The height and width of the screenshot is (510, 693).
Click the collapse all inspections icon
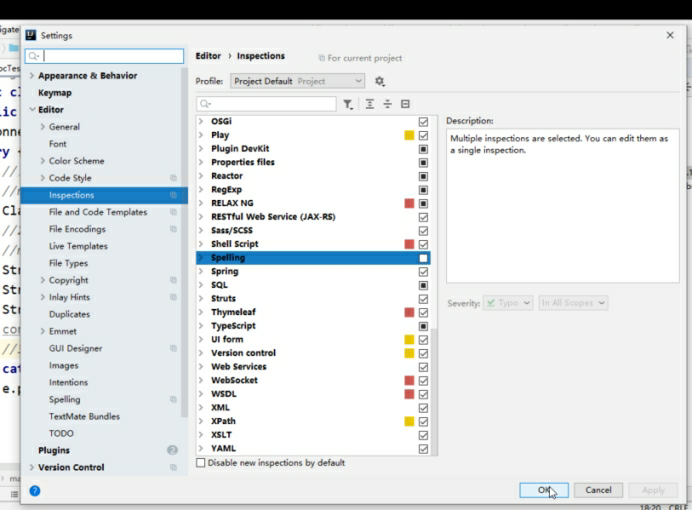point(388,104)
